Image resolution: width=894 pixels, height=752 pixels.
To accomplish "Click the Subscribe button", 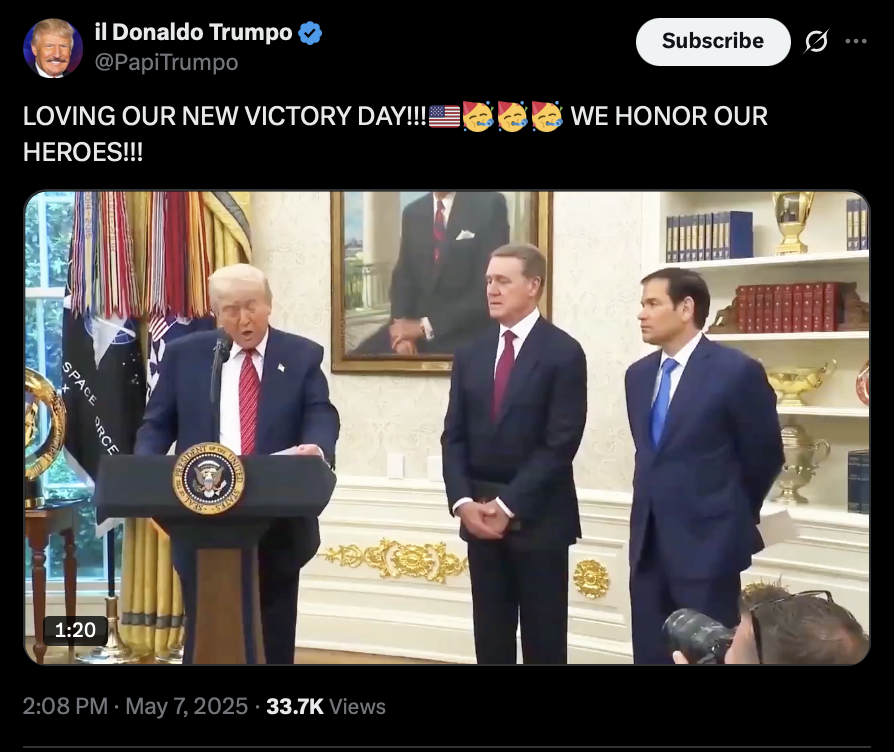I will coord(713,42).
